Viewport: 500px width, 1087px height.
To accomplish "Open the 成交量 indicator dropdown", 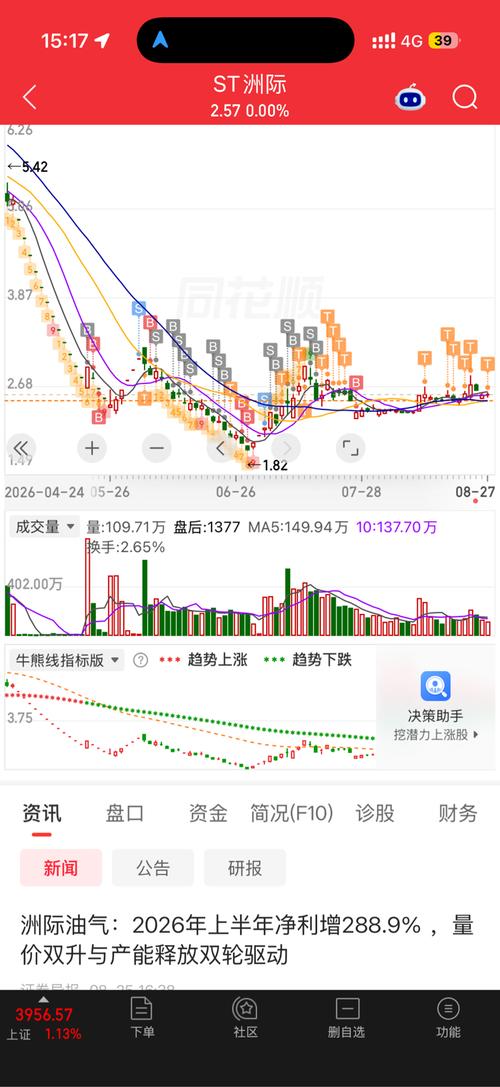I will click(44, 527).
